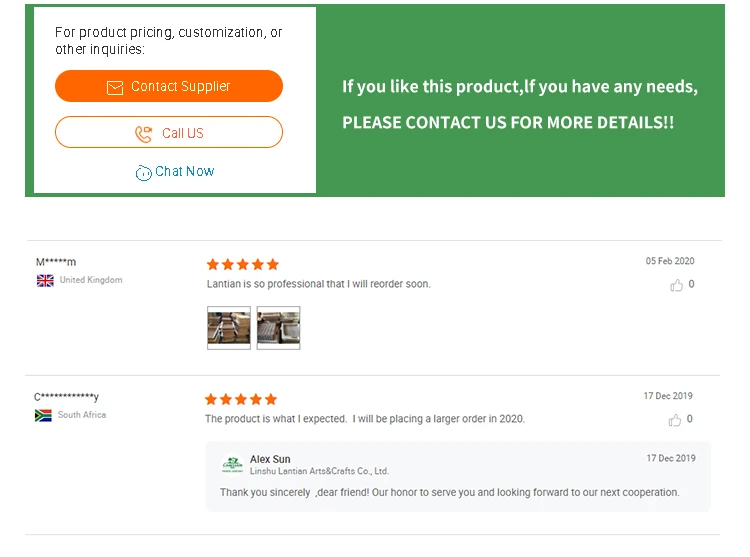This screenshot has height=557, width=750.
Task: Click thumbs-up on the 17 Dec 2019 review
Action: (678, 420)
